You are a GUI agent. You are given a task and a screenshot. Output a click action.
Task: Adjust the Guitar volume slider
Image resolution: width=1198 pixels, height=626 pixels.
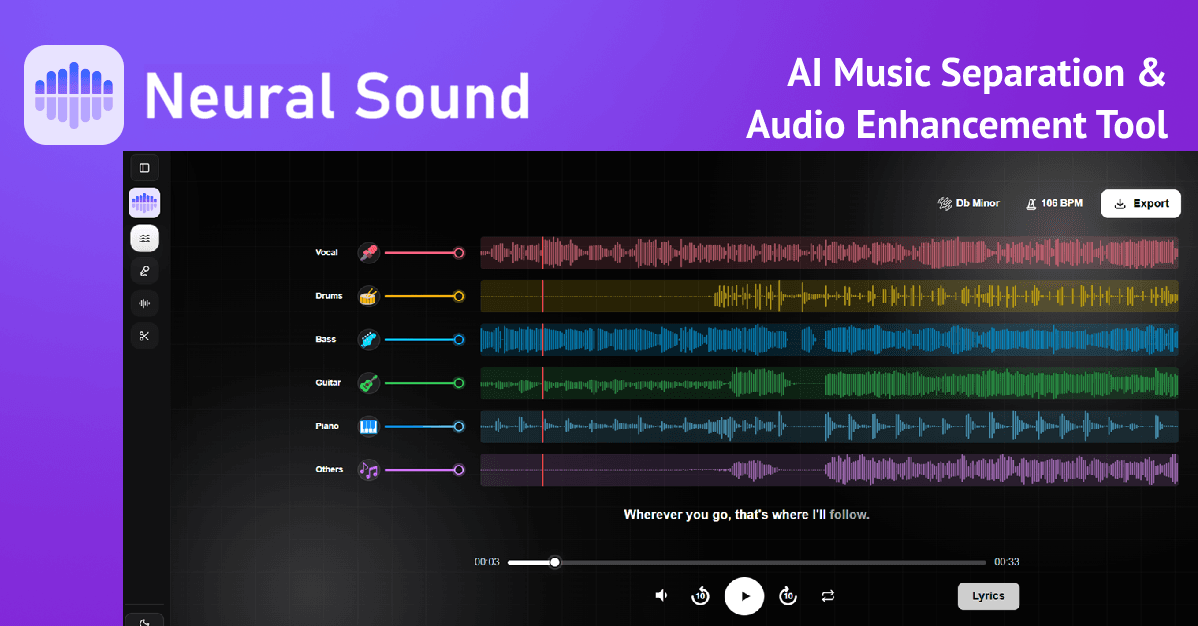(424, 383)
